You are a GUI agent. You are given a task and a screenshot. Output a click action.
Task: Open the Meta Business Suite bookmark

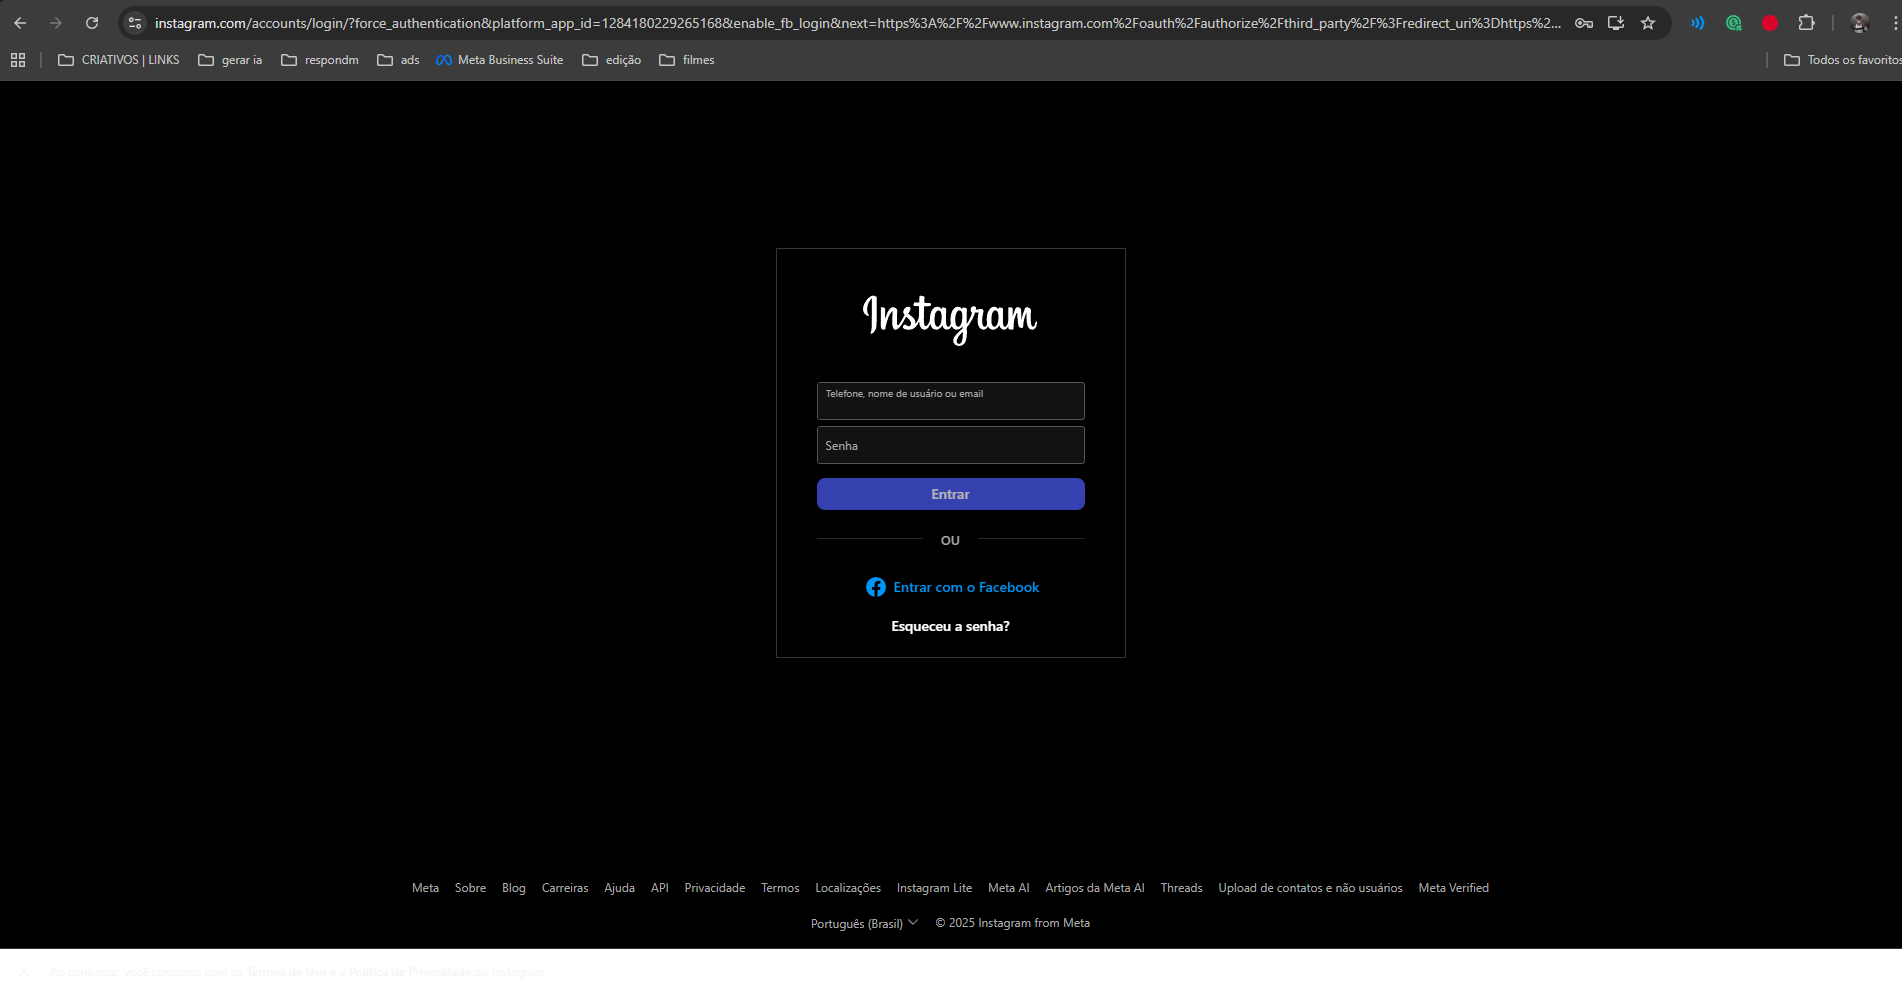click(500, 60)
